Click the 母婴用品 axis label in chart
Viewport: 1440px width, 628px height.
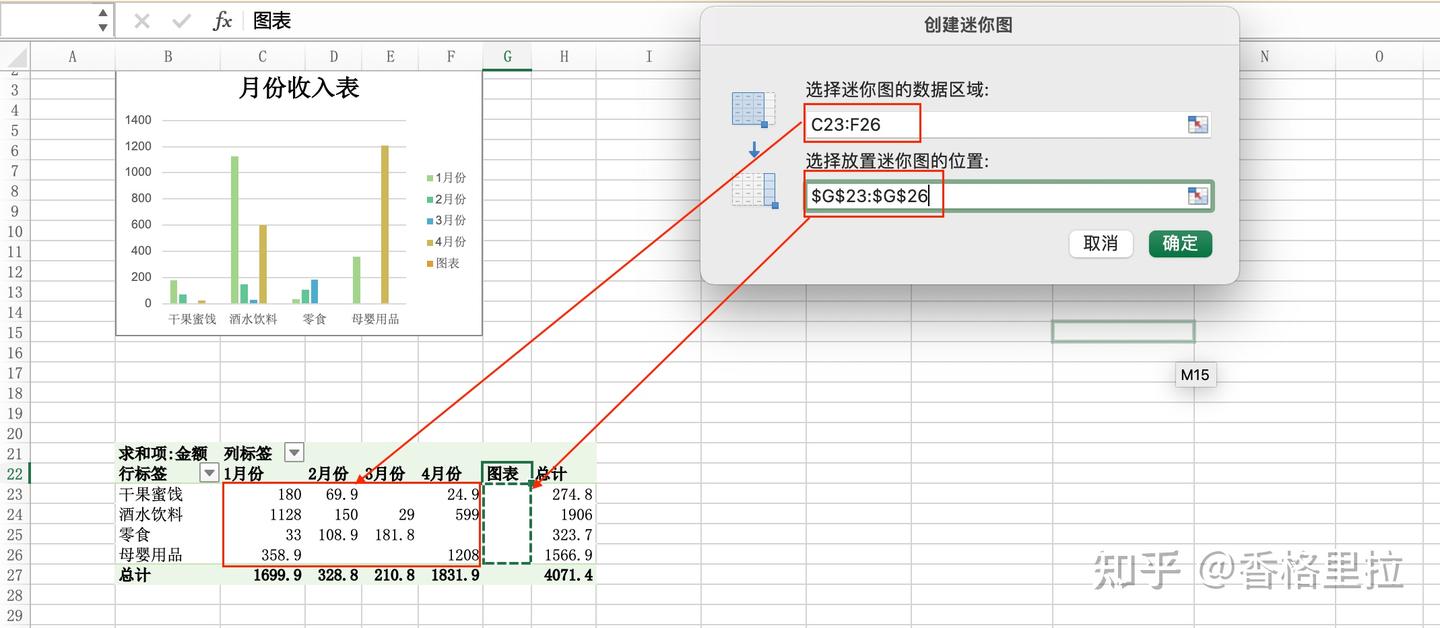(x=375, y=319)
